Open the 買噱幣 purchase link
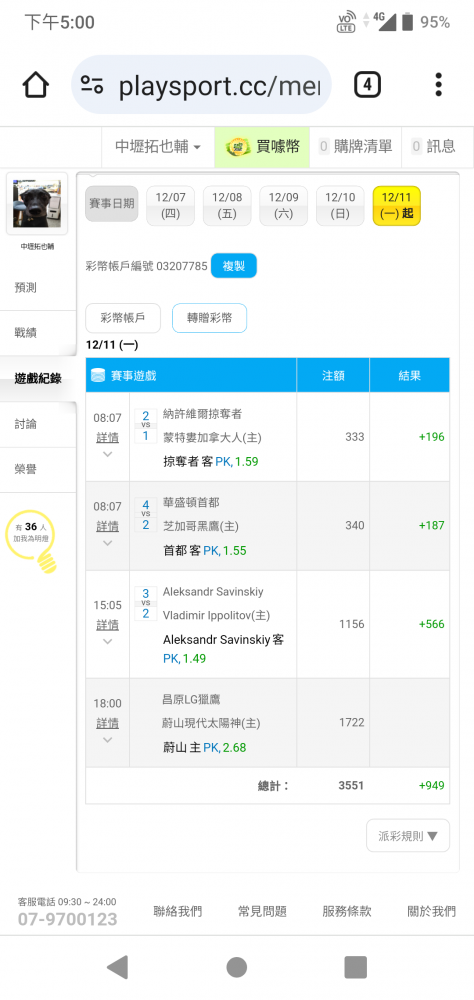Image resolution: width=474 pixels, height=1000 pixels. point(262,147)
